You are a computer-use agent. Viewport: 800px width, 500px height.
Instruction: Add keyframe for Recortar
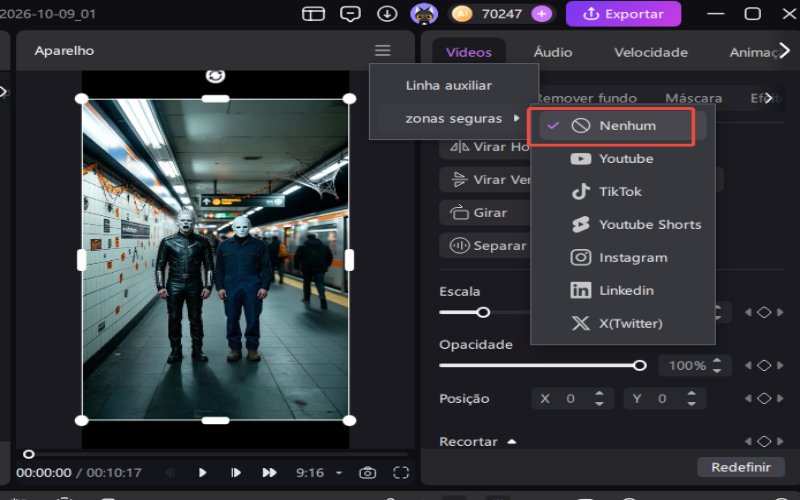[x=764, y=441]
